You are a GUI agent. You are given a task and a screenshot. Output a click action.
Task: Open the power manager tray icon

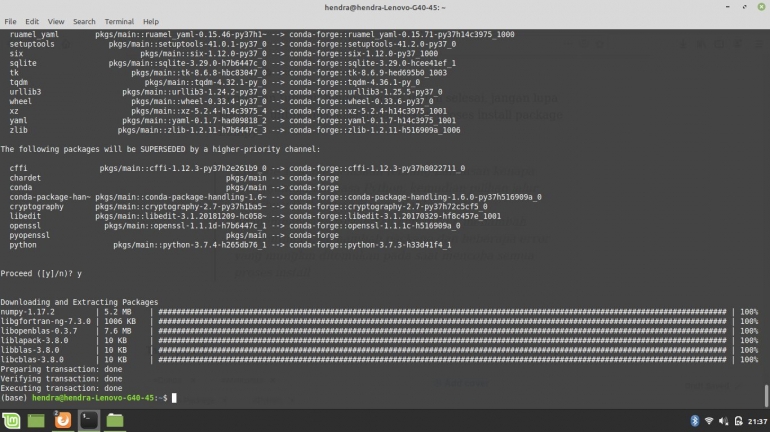738,421
